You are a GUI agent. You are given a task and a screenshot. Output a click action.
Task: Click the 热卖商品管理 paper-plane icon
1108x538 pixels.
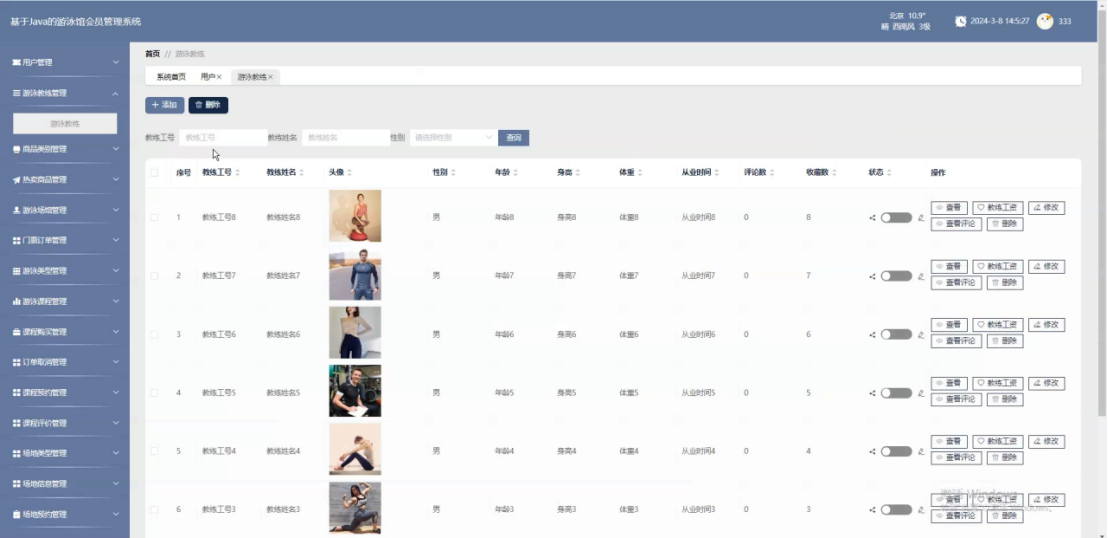point(16,180)
